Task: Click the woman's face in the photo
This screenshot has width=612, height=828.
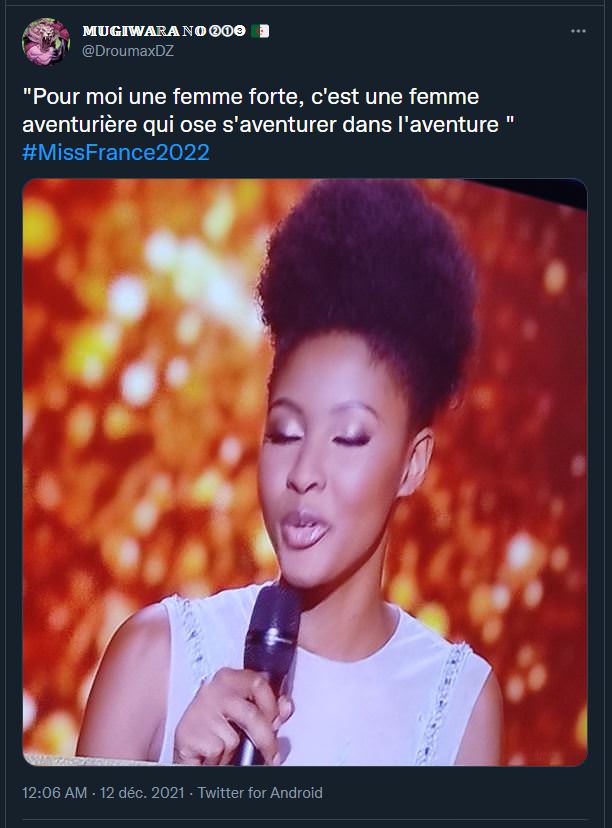Action: pyautogui.click(x=334, y=465)
